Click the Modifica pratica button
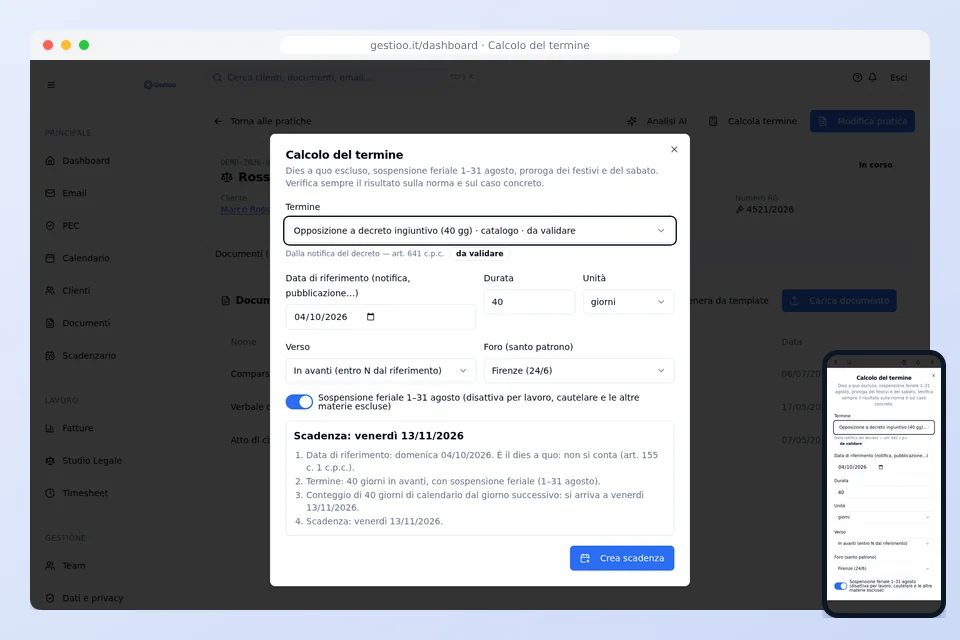Image resolution: width=960 pixels, height=640 pixels. 862,121
